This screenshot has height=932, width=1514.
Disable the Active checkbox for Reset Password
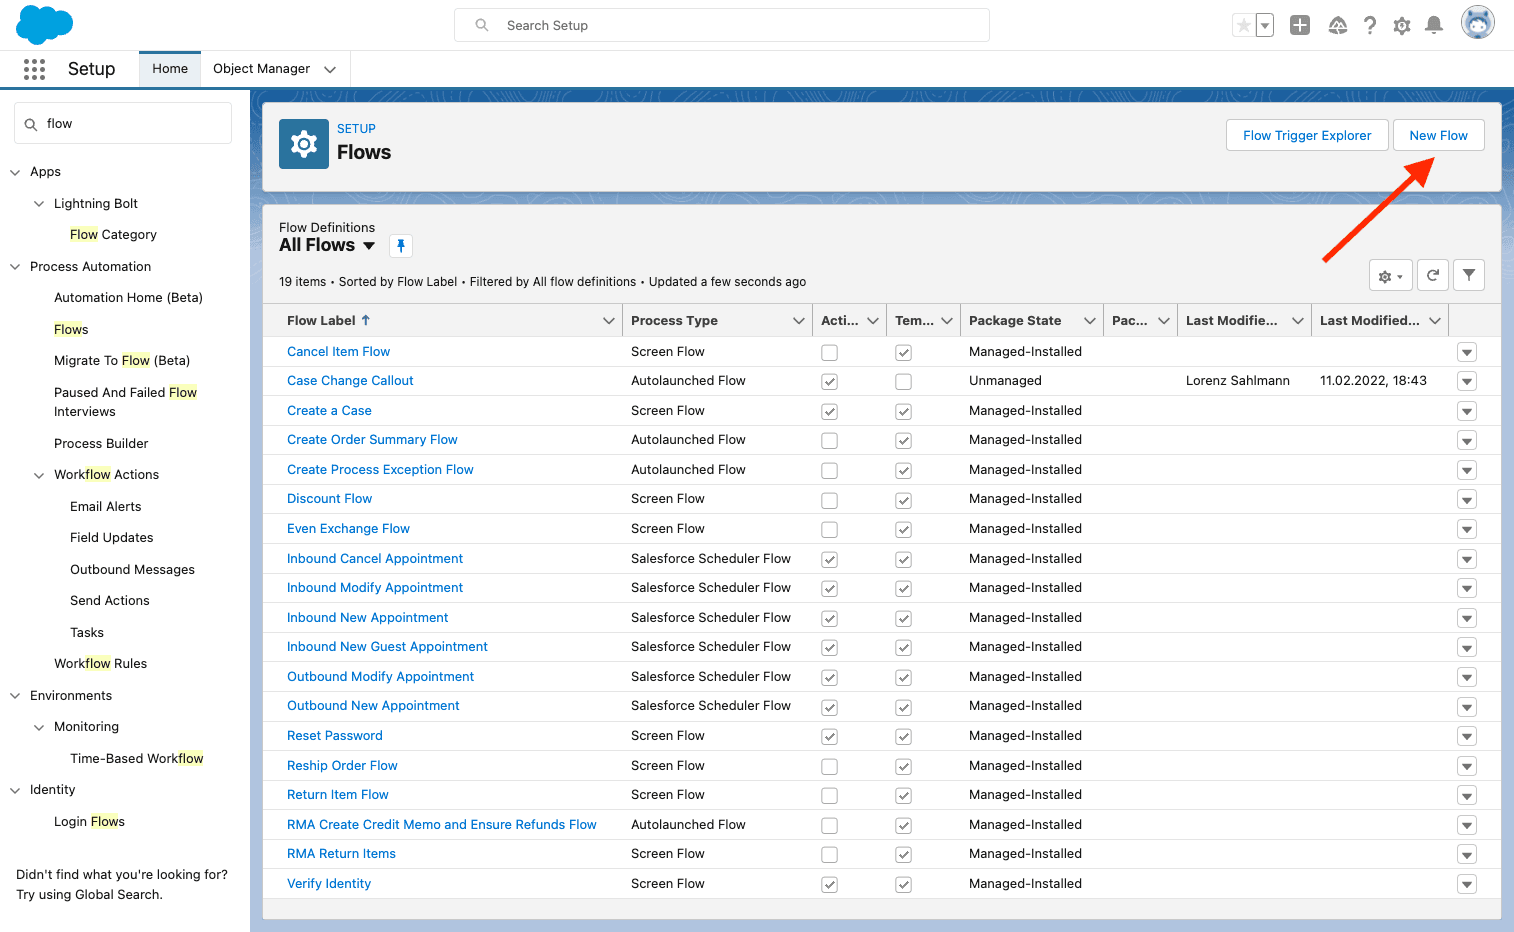click(829, 736)
